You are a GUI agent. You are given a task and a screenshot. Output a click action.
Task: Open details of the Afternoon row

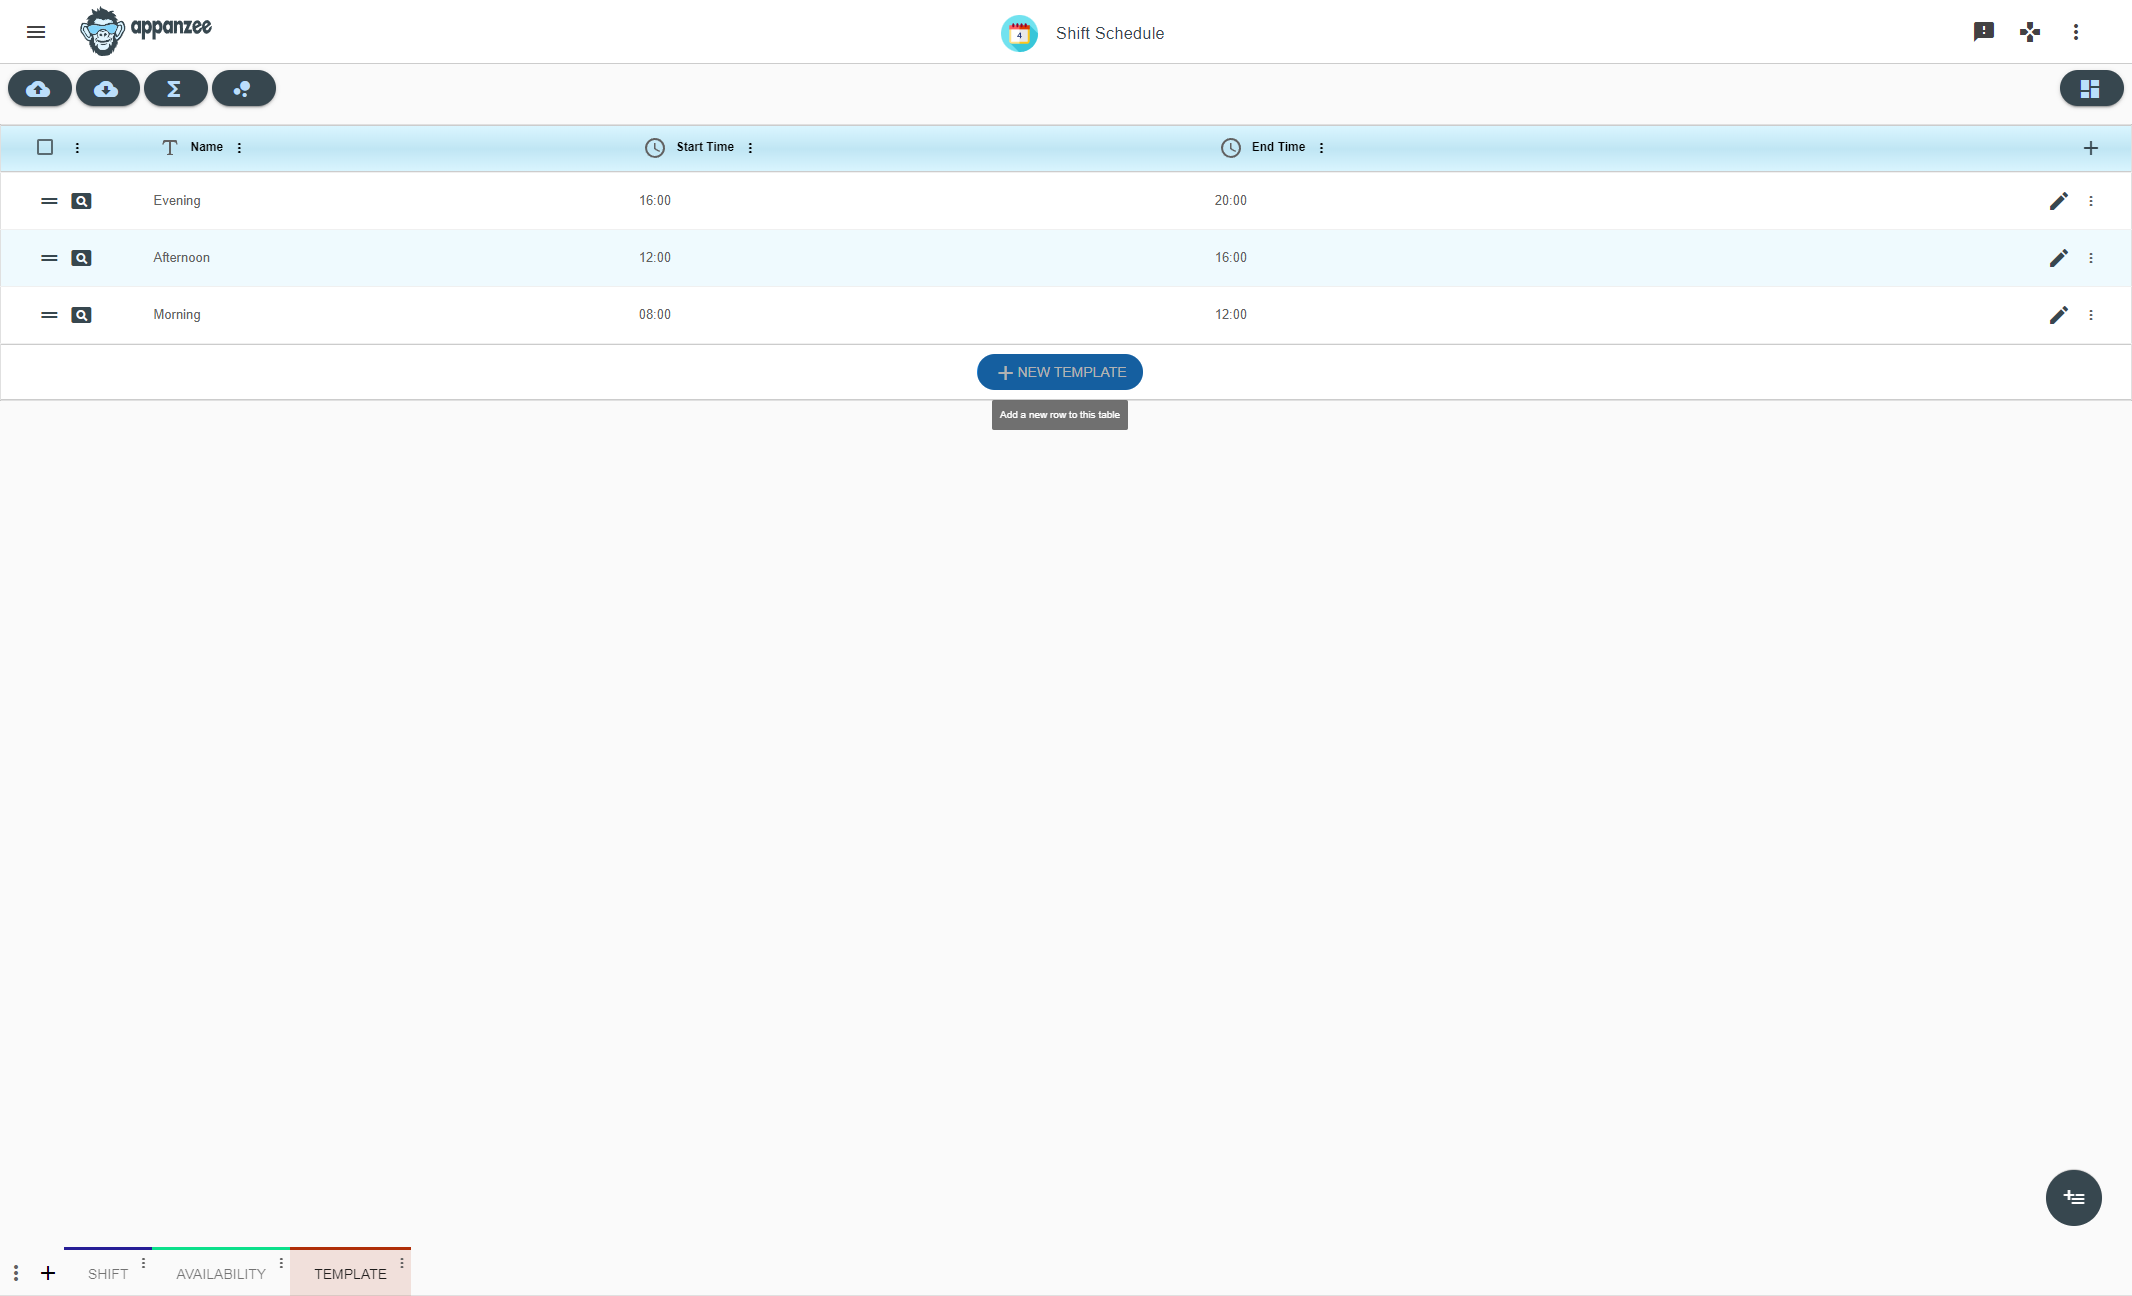(x=81, y=258)
